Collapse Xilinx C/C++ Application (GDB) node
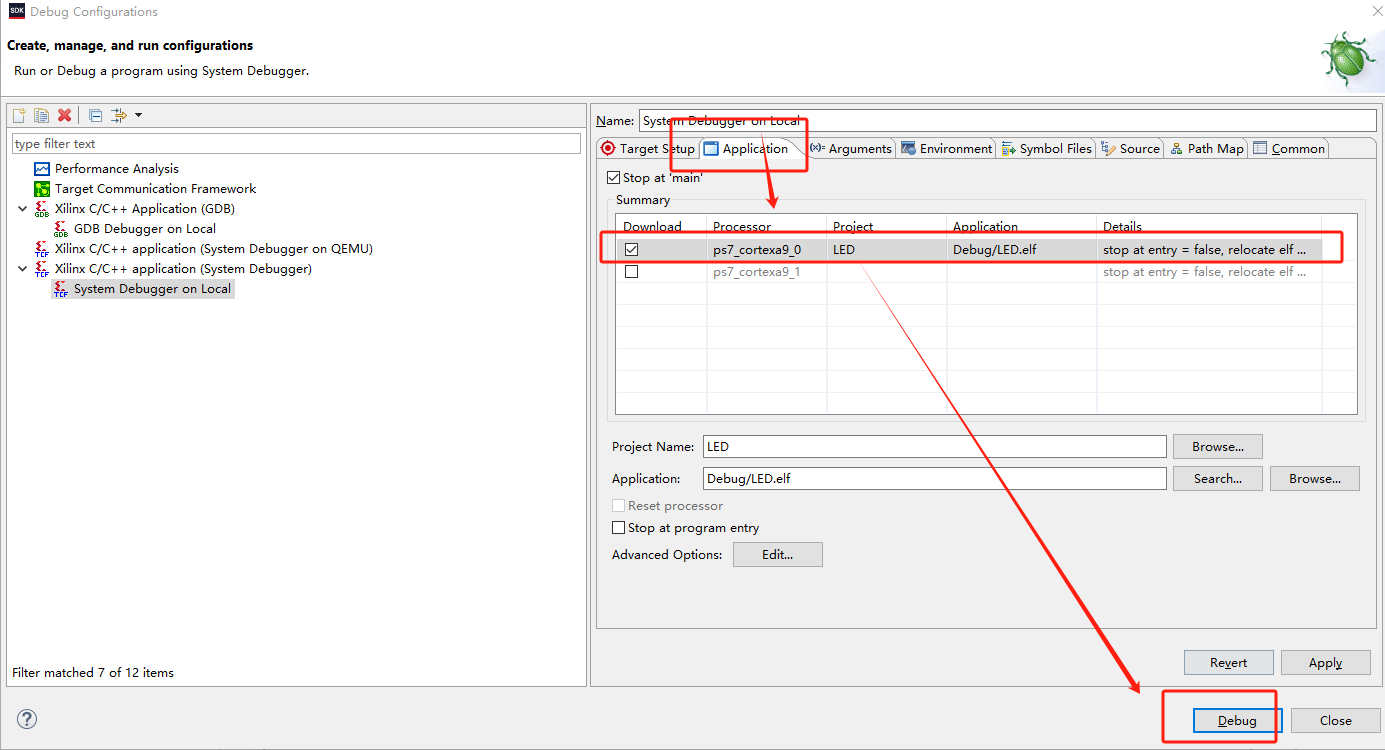Screen dimensions: 1385x750 (22, 209)
